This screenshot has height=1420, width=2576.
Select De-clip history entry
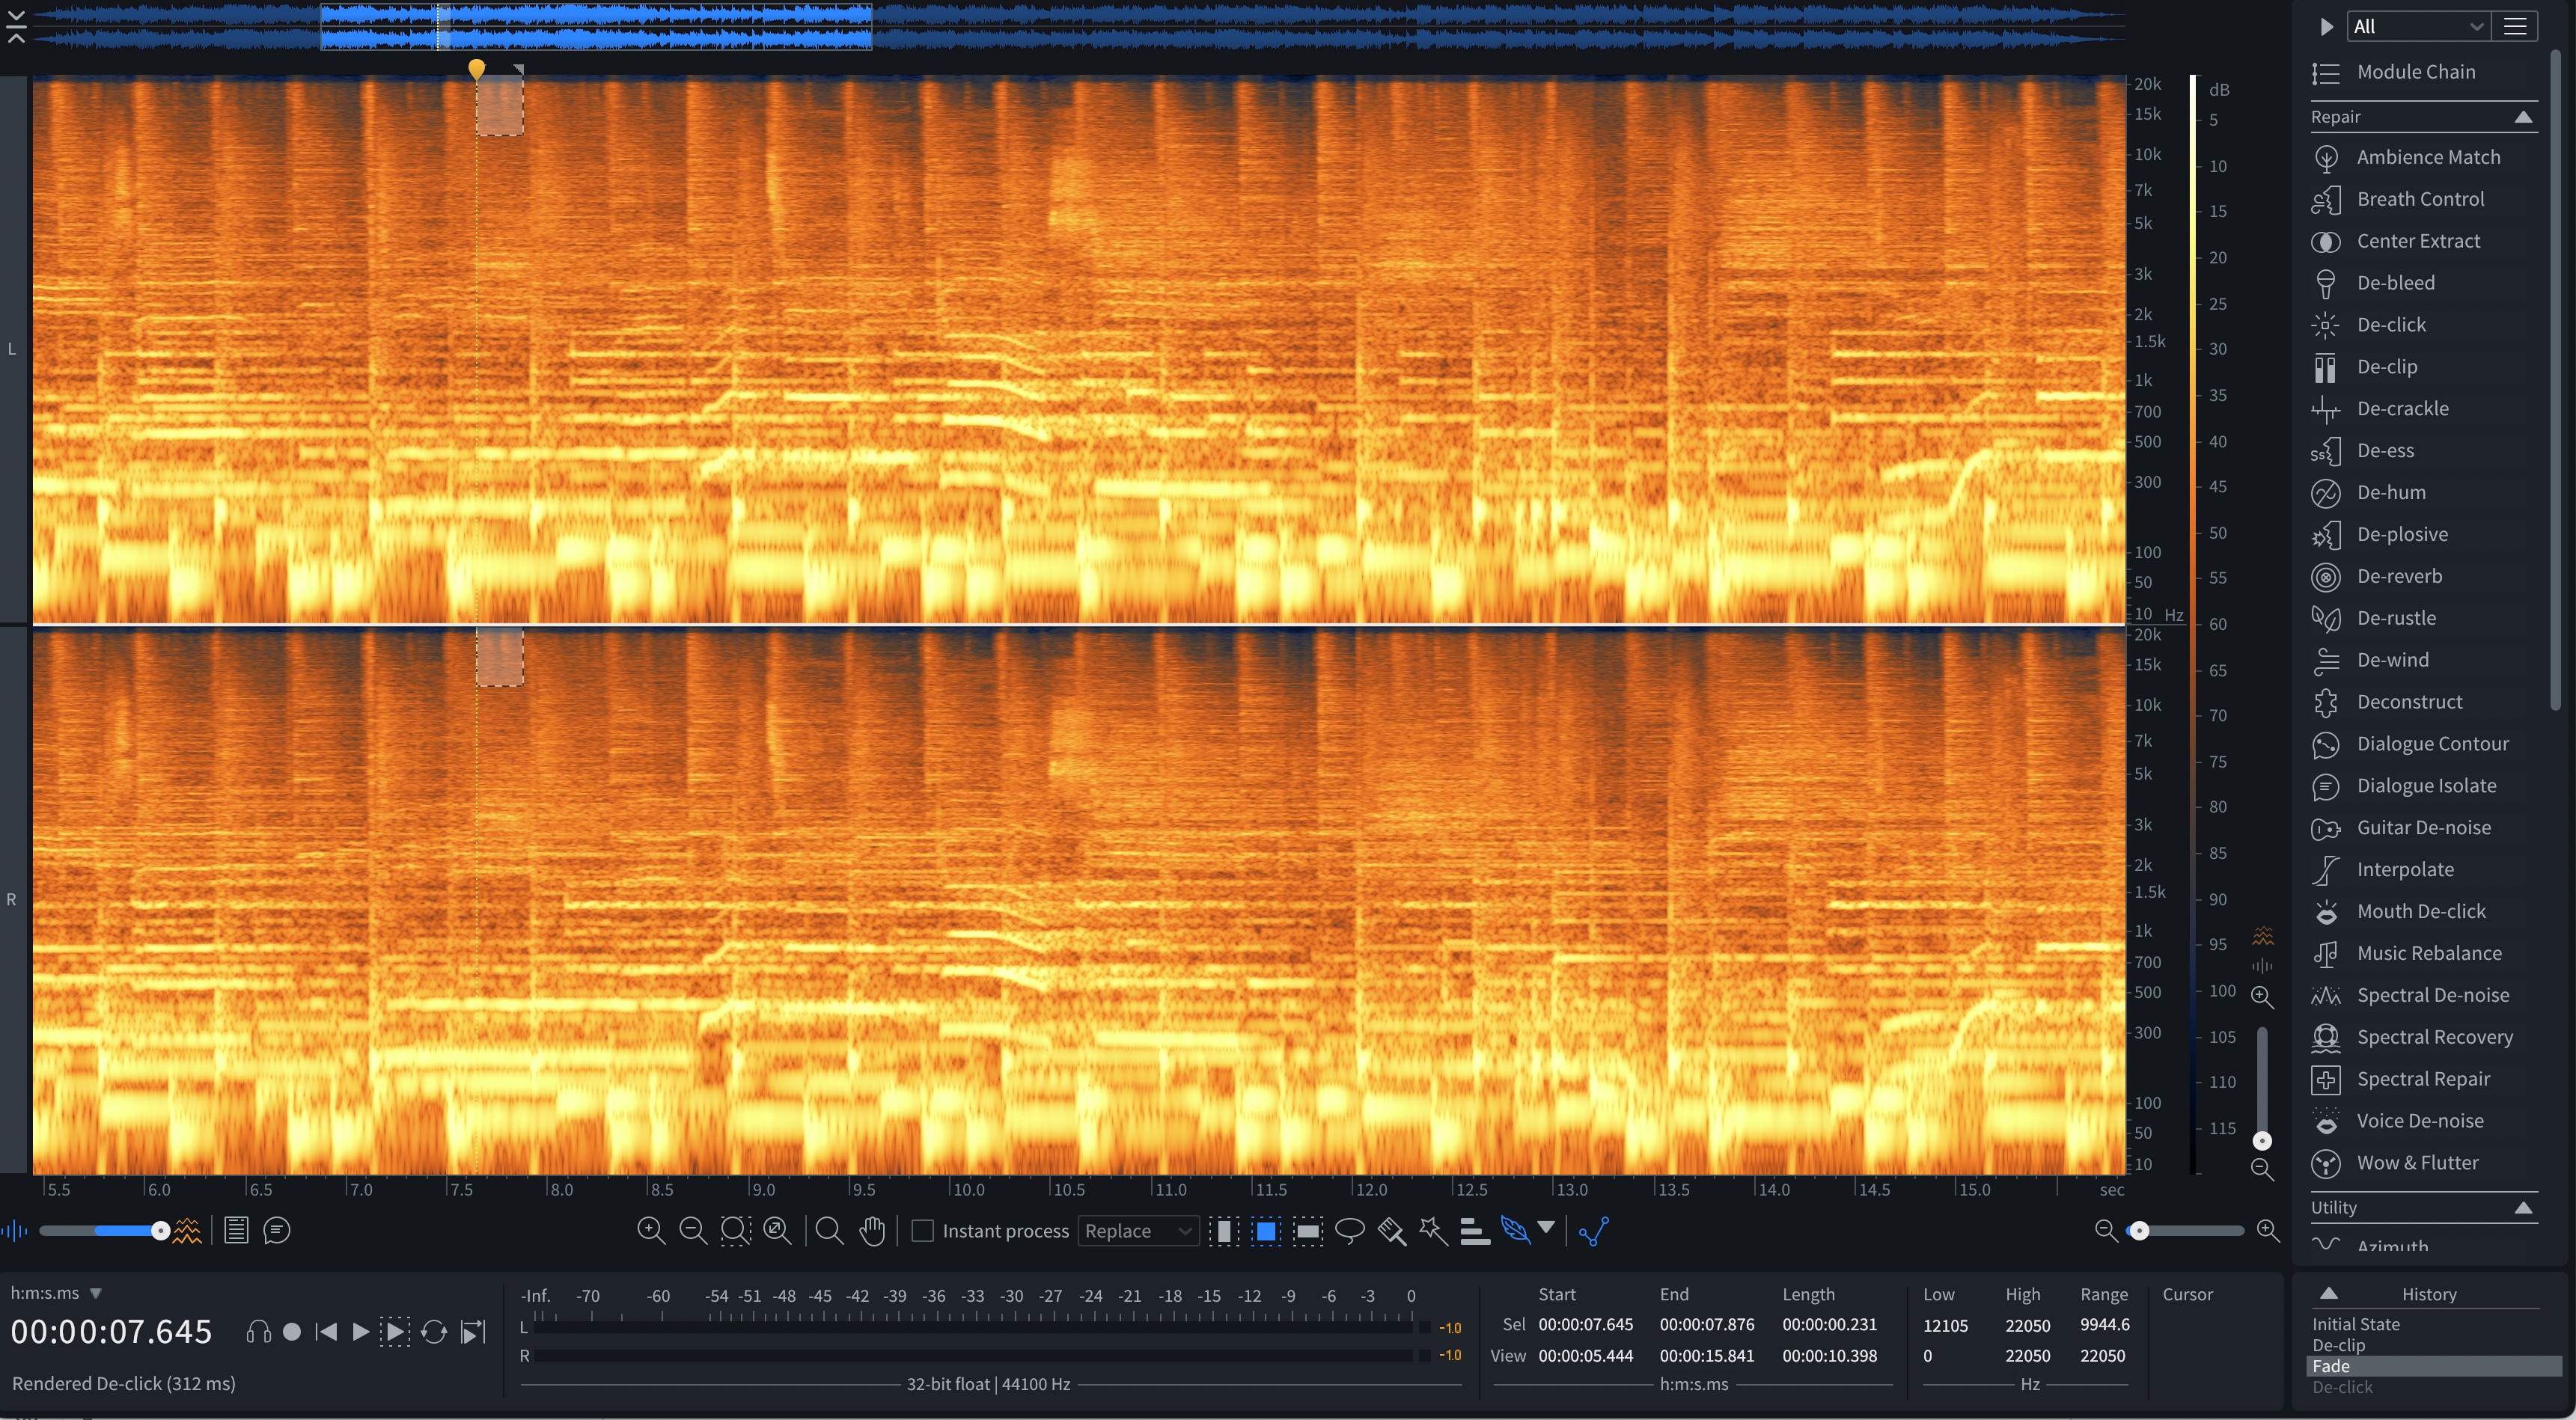2338,1345
